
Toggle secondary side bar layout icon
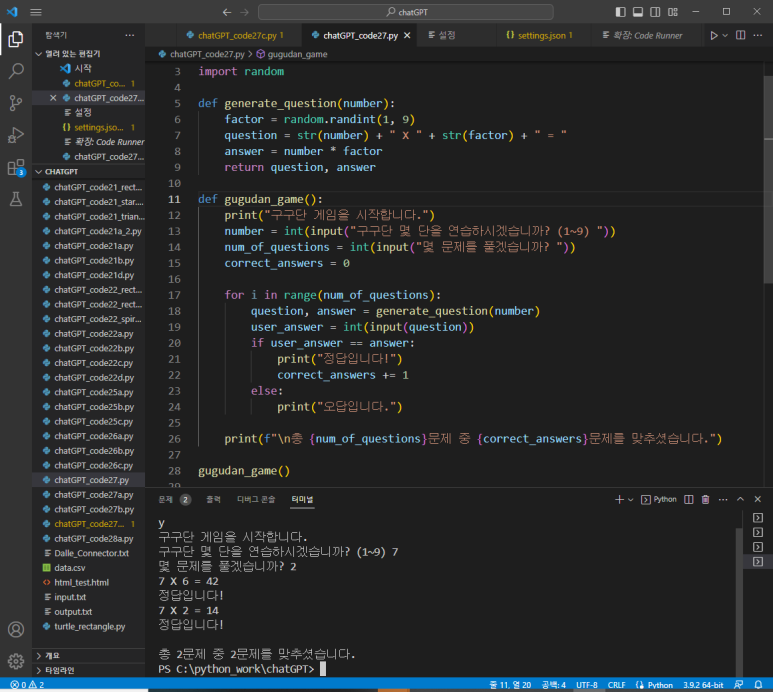click(x=655, y=12)
